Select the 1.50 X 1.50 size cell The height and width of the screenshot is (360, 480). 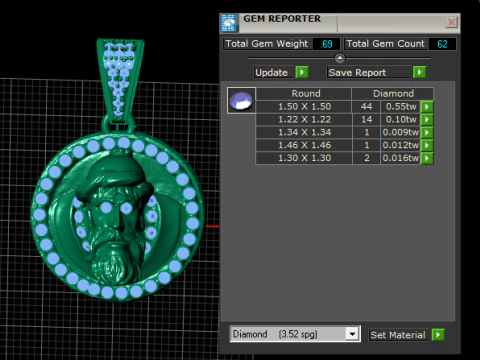[x=304, y=107]
